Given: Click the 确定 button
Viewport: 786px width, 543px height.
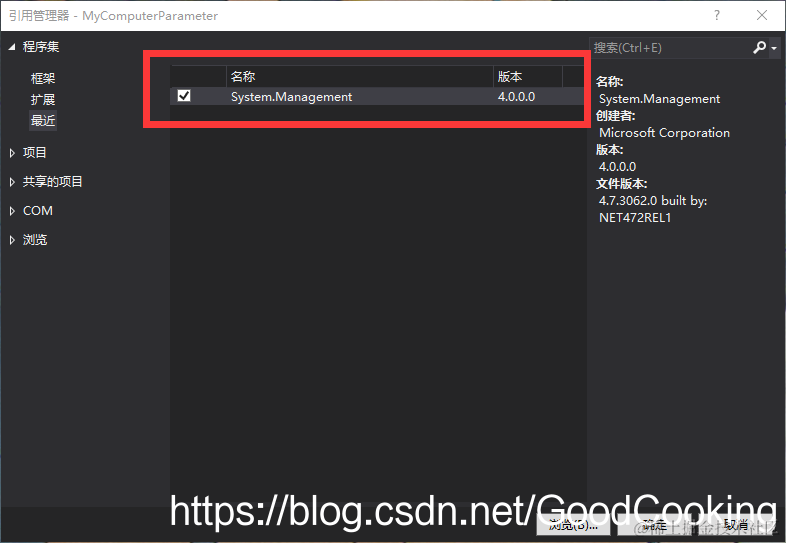Looking at the screenshot, I should pos(654,525).
